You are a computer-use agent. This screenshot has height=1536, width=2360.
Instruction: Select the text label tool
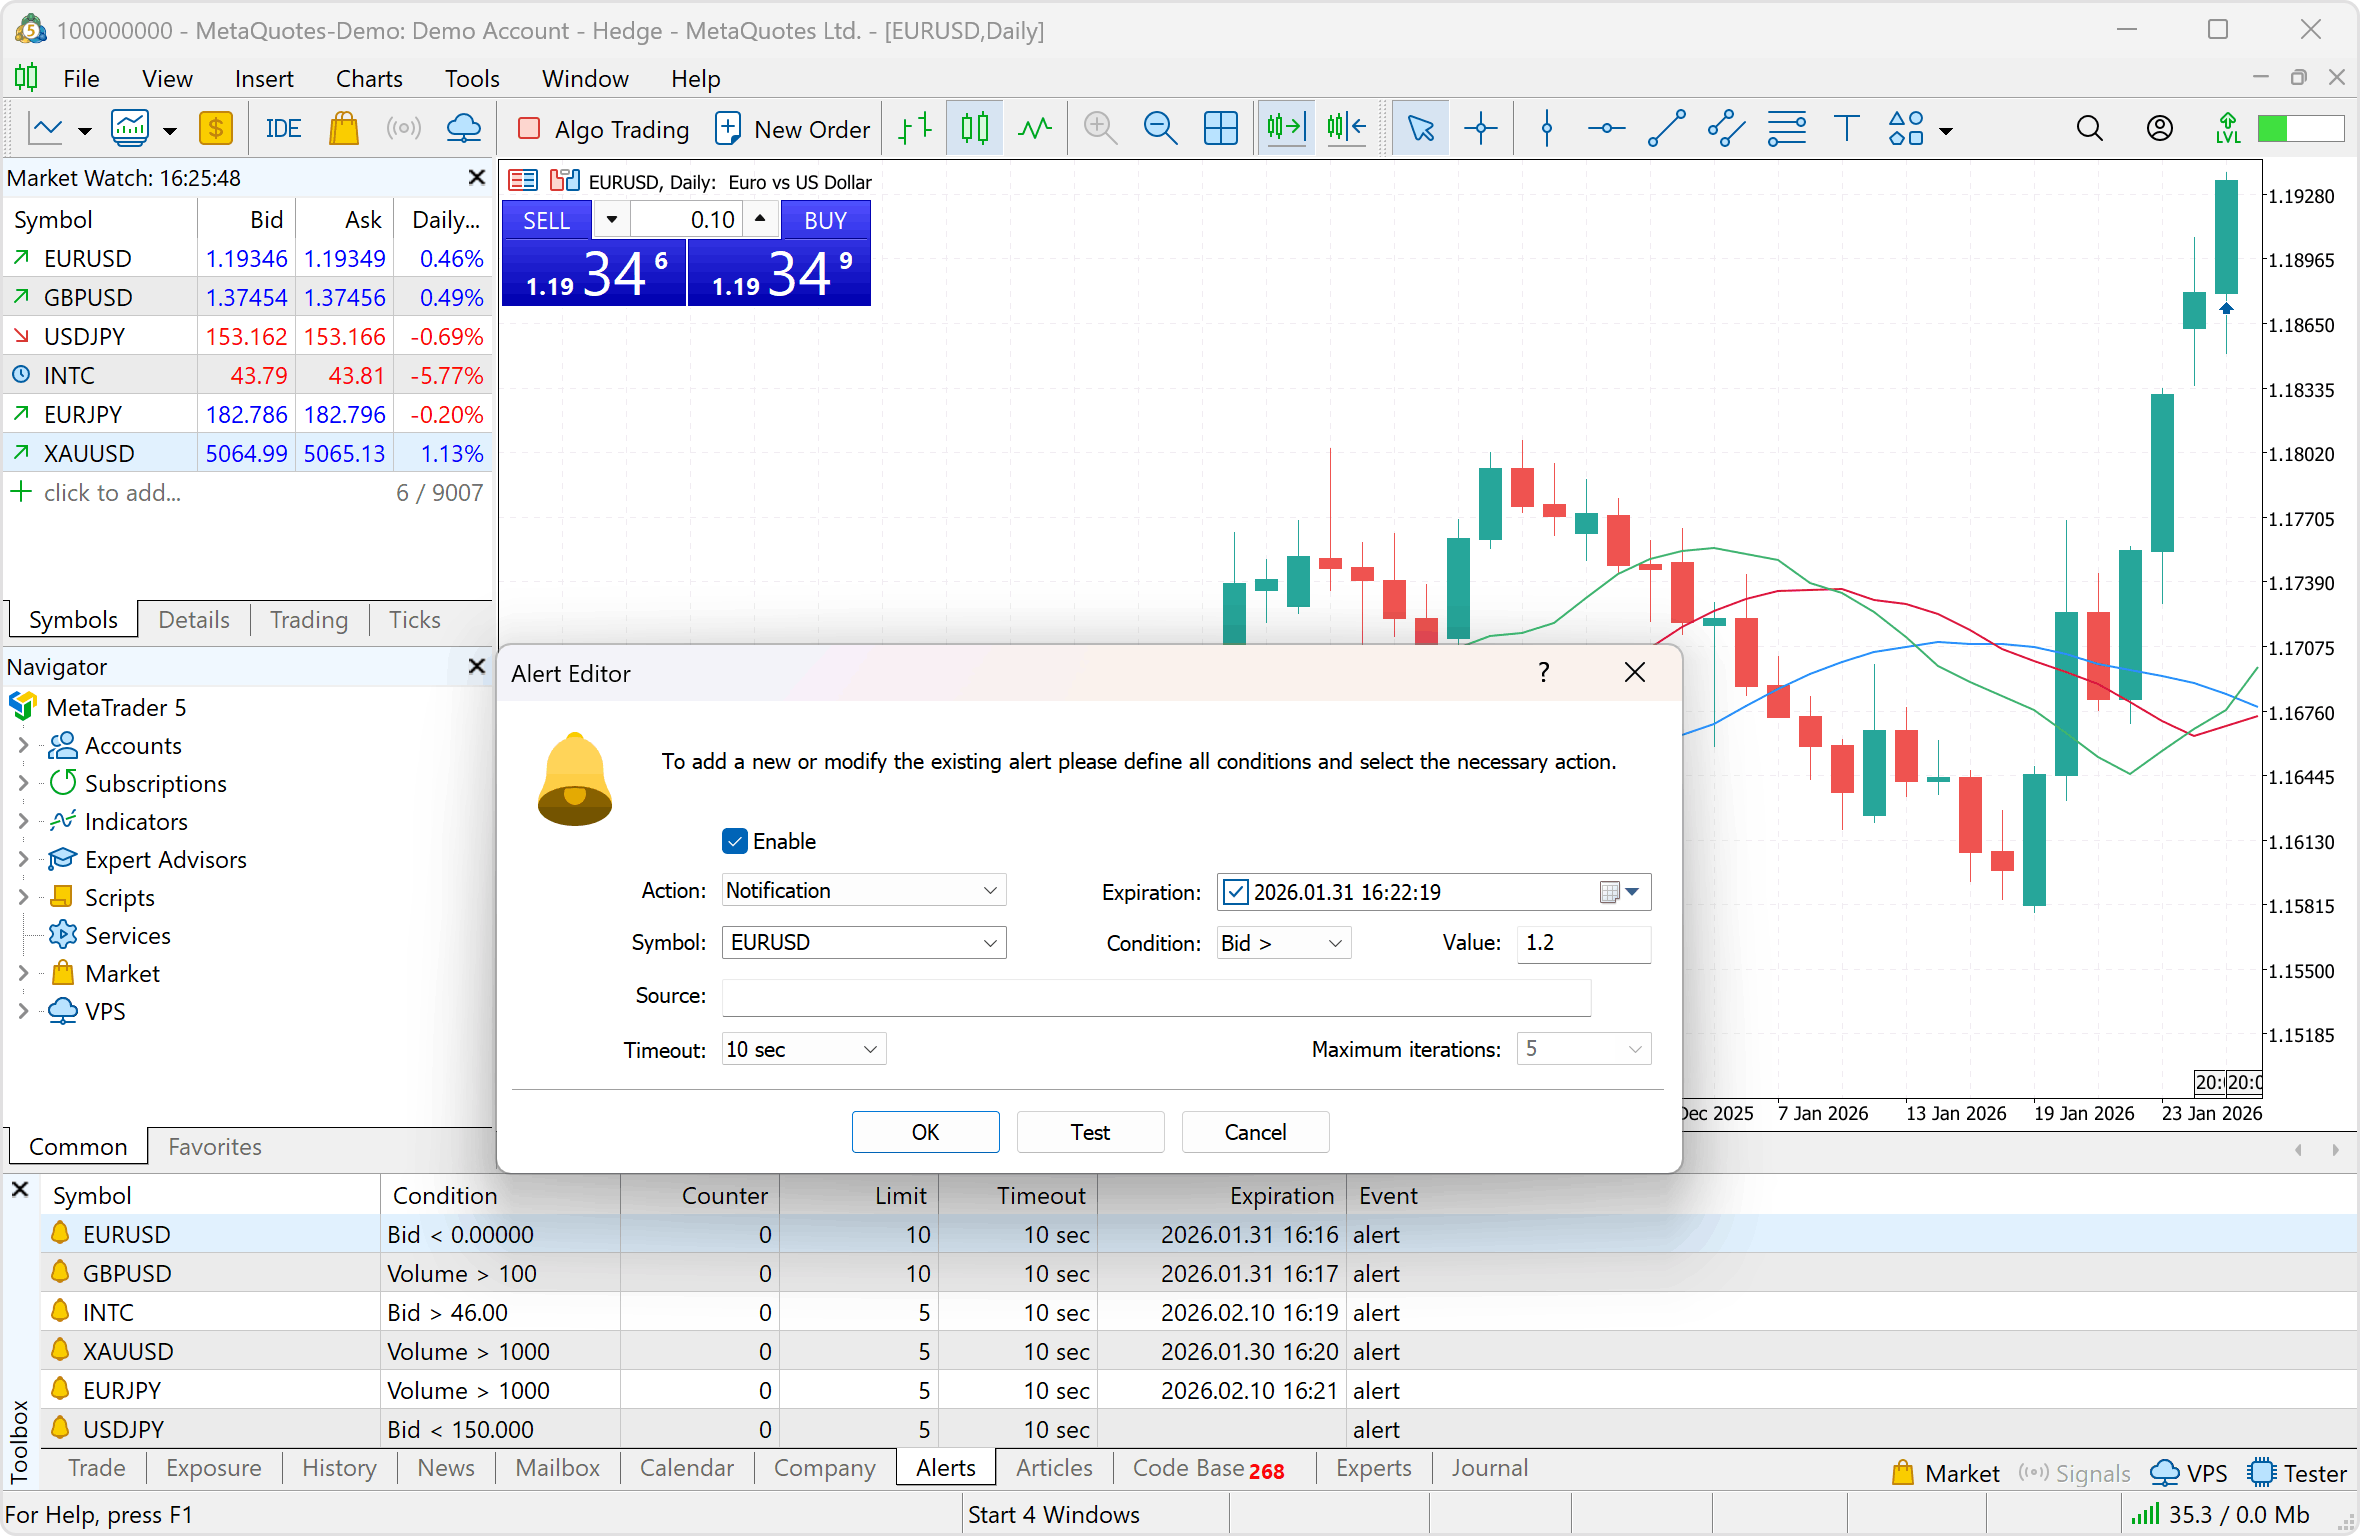click(1846, 129)
